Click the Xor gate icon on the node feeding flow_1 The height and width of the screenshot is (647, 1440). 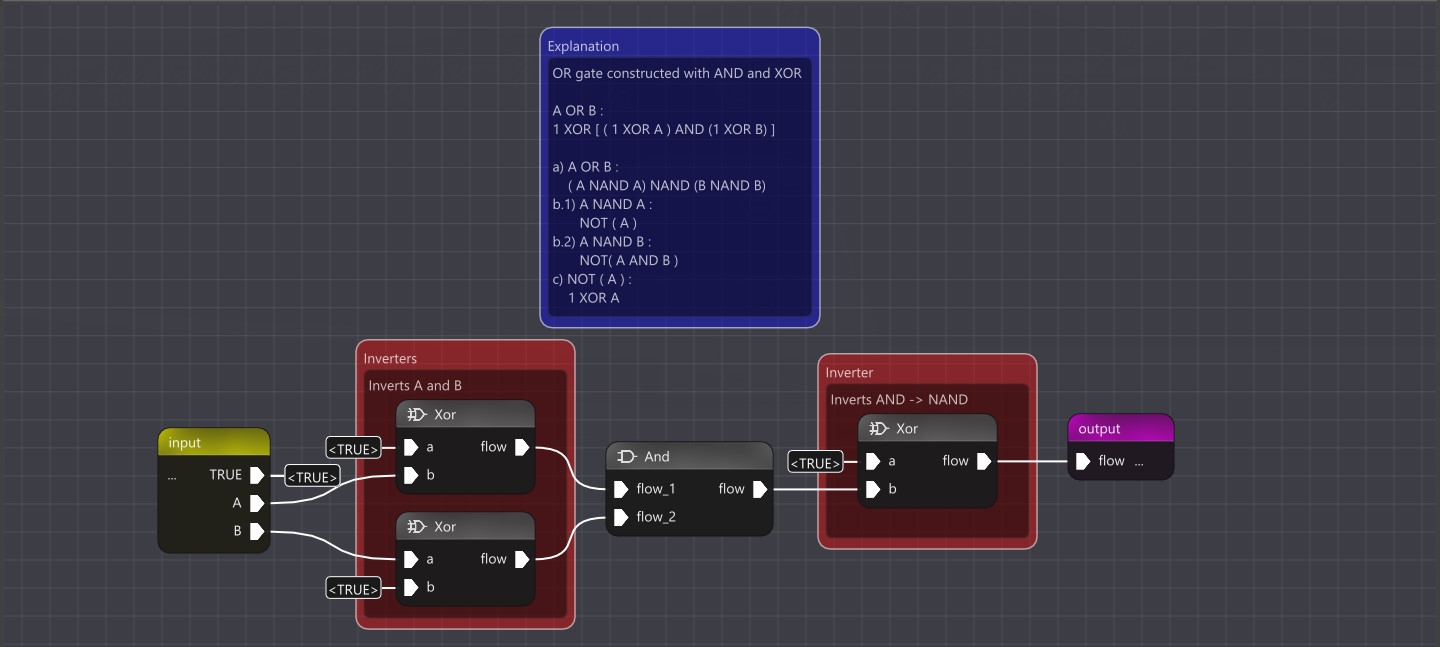[x=417, y=414]
